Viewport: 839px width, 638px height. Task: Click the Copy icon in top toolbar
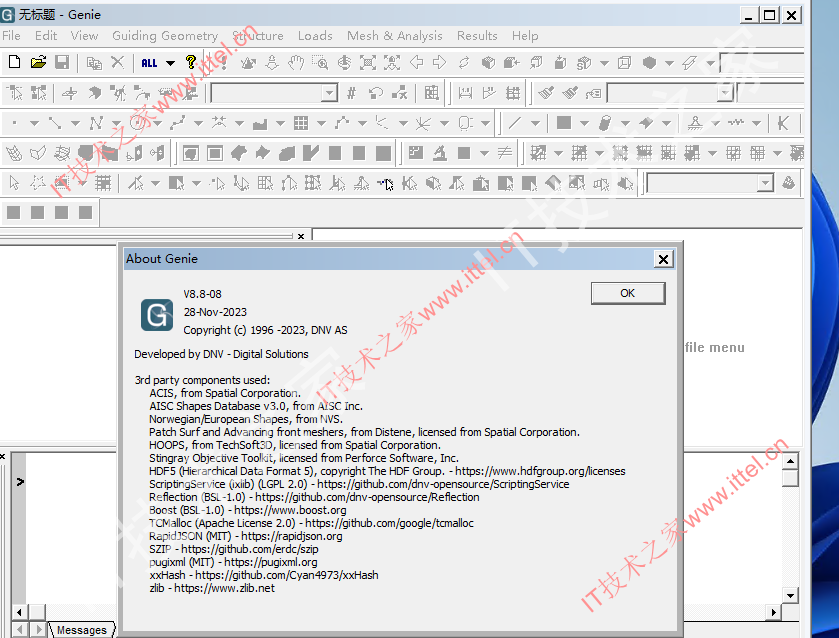(x=94, y=63)
